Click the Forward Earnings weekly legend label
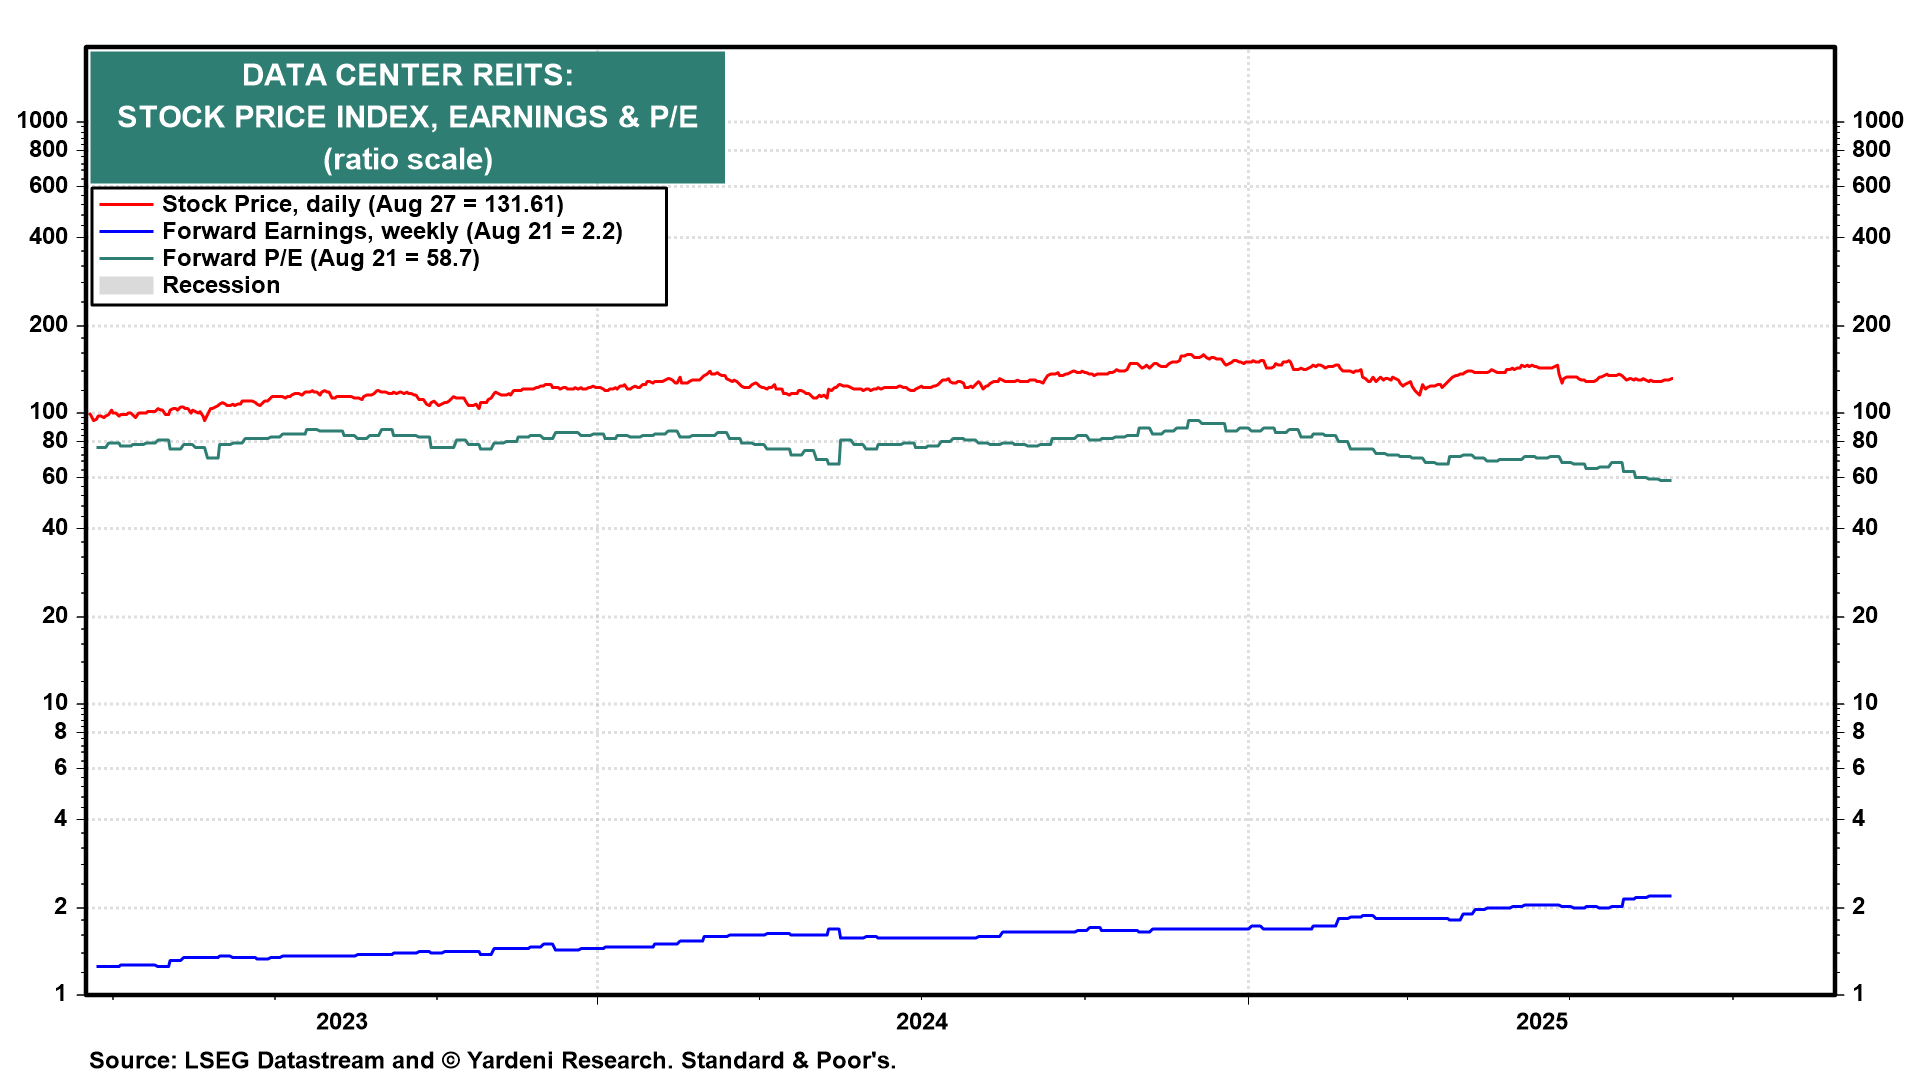 [x=392, y=231]
